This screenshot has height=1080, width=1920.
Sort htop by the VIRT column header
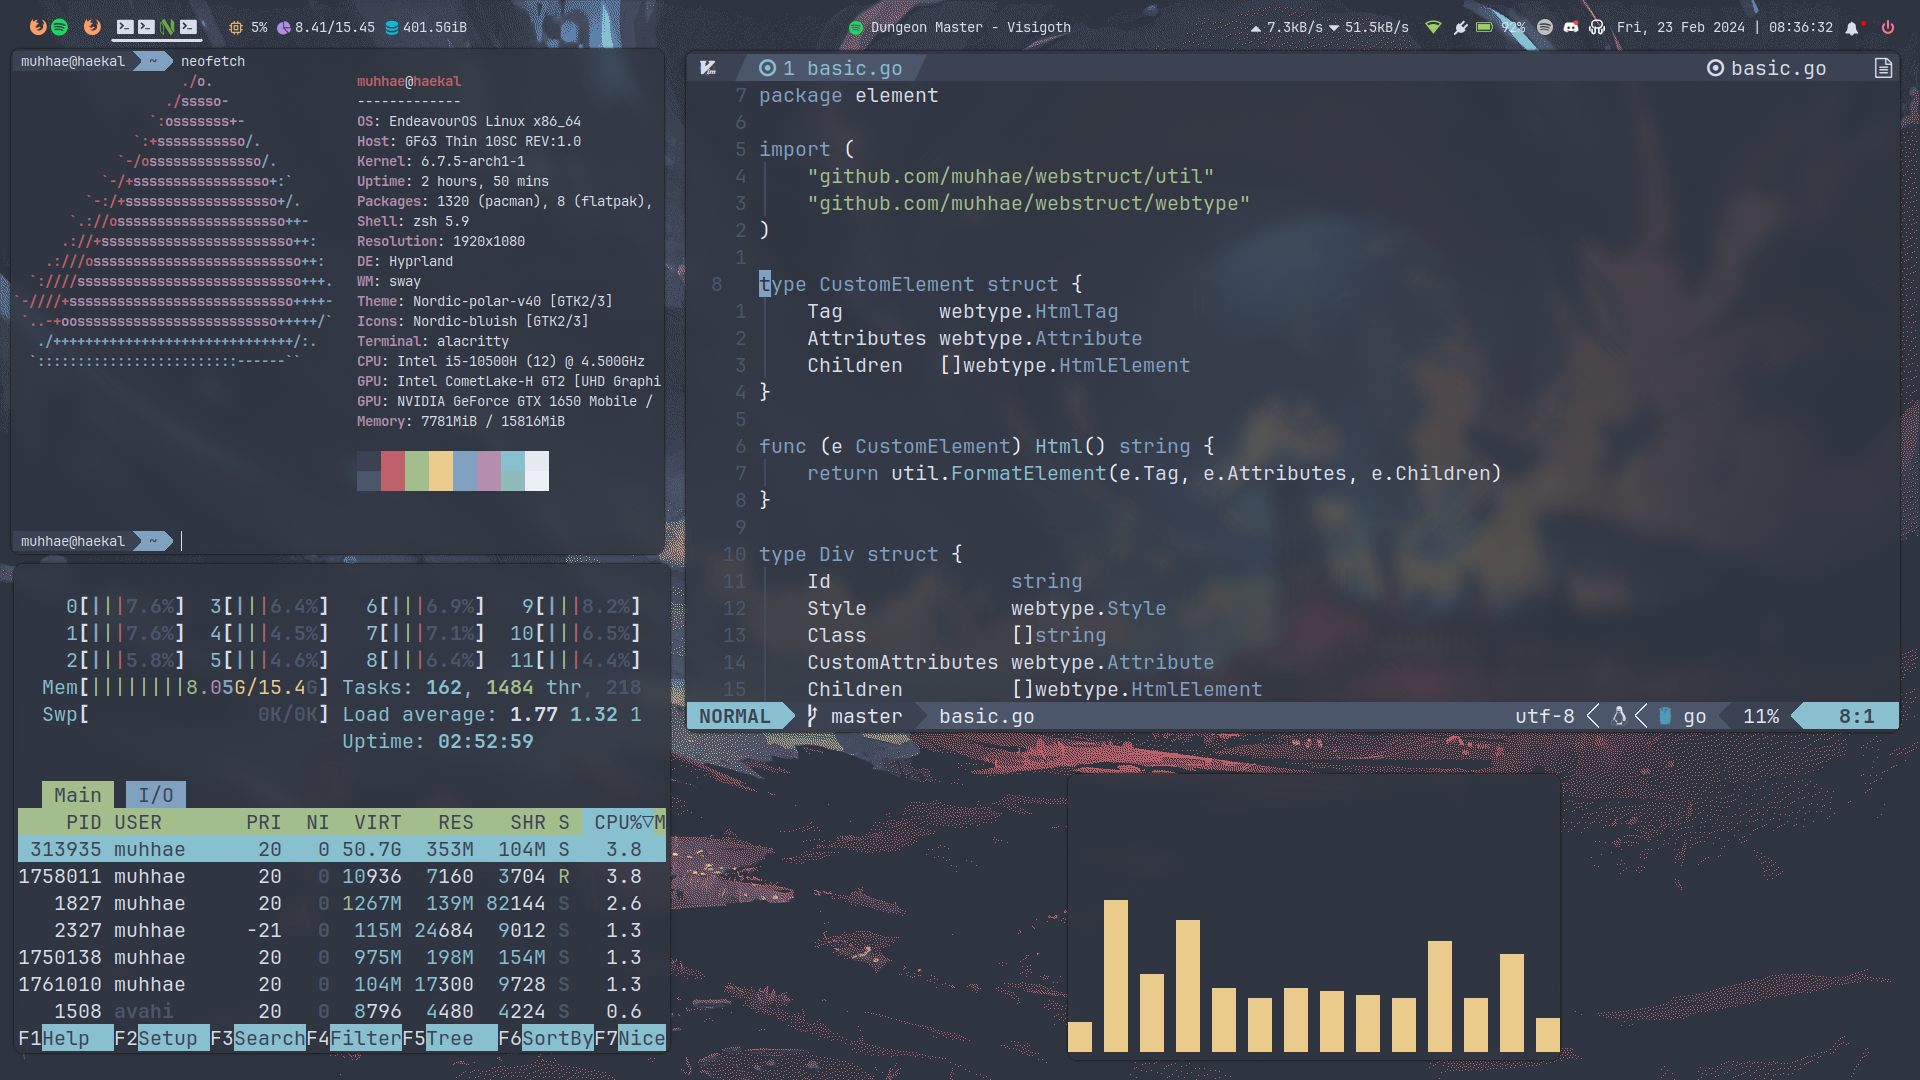point(378,822)
